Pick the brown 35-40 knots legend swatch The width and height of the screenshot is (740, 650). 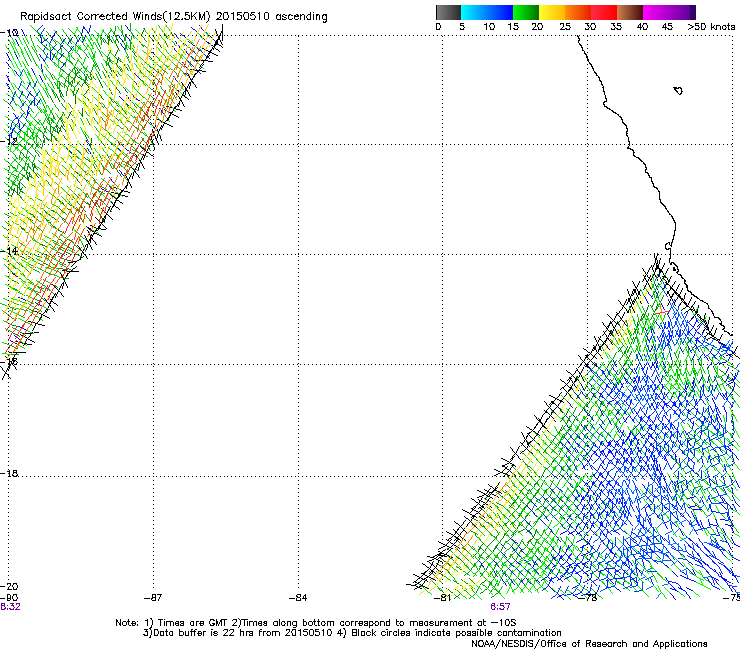tap(630, 12)
